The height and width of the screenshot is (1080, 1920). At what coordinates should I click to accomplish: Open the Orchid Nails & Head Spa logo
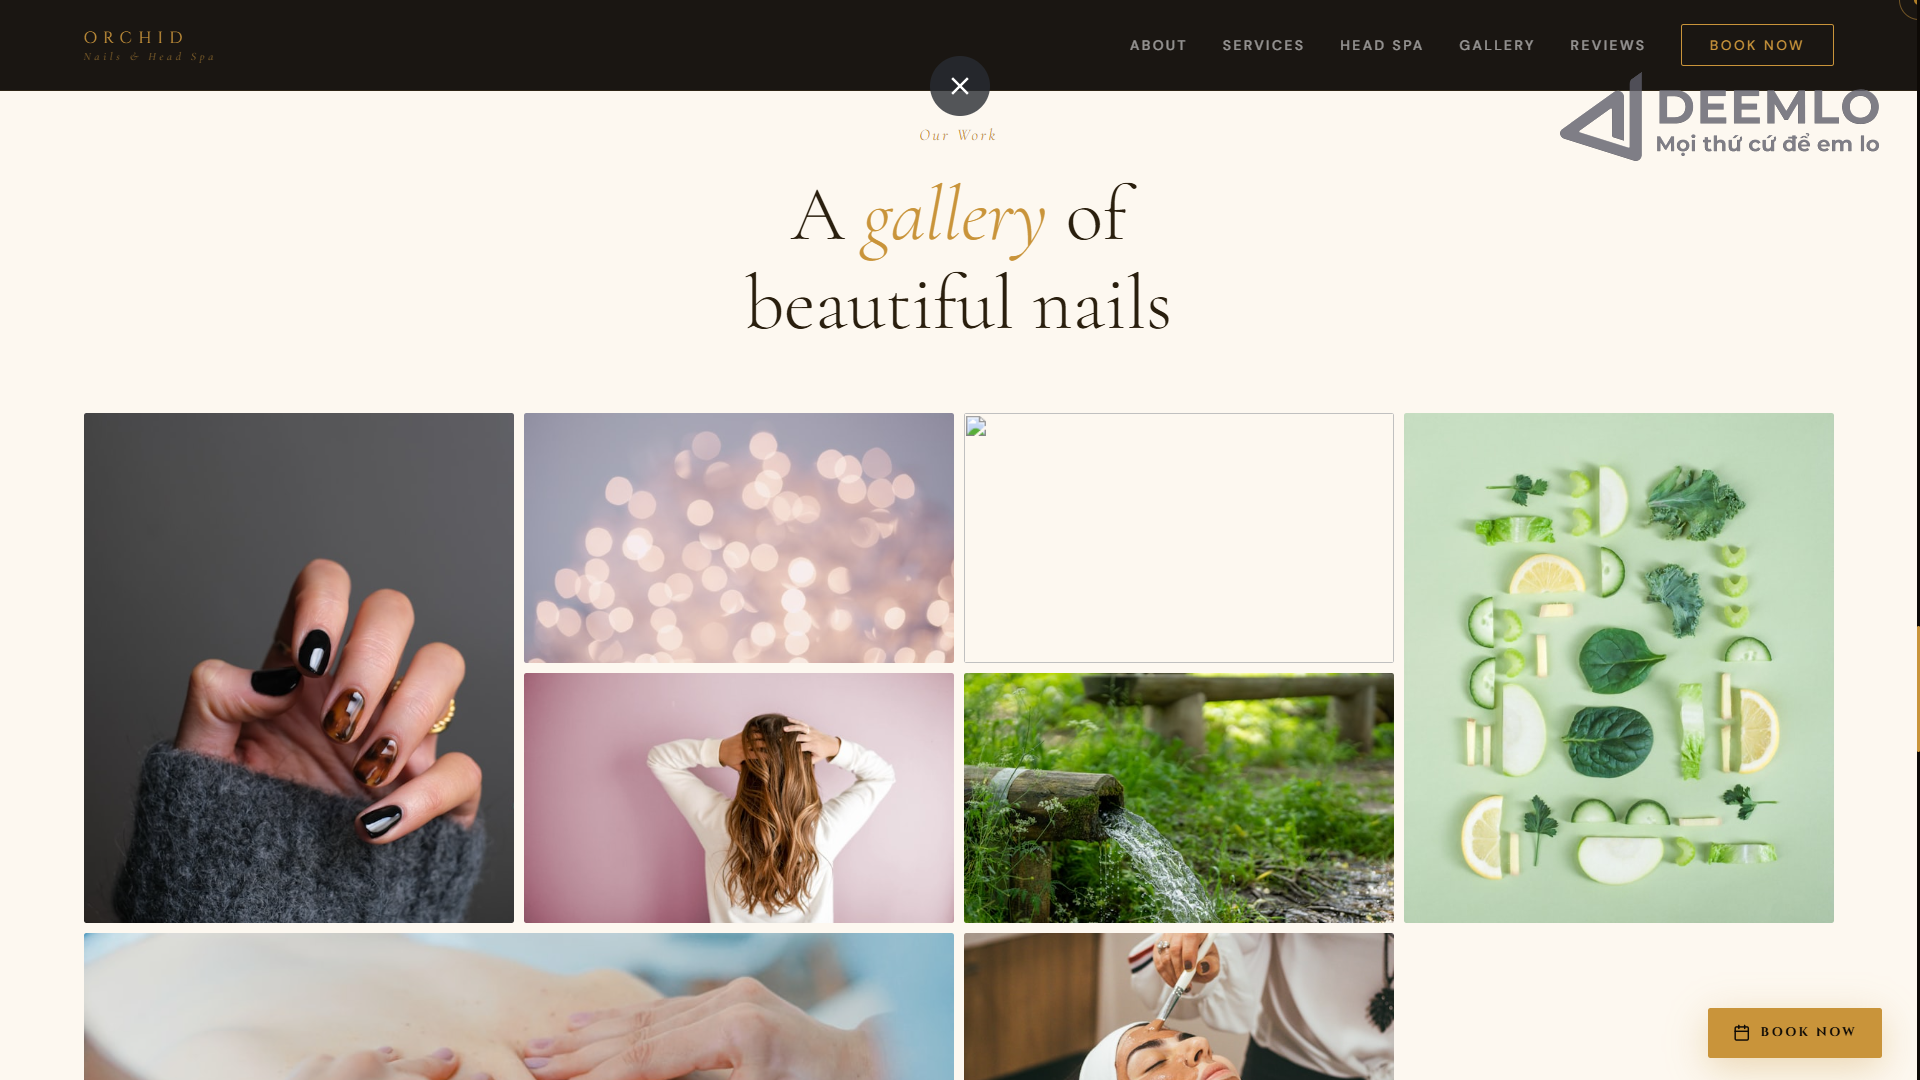point(149,46)
